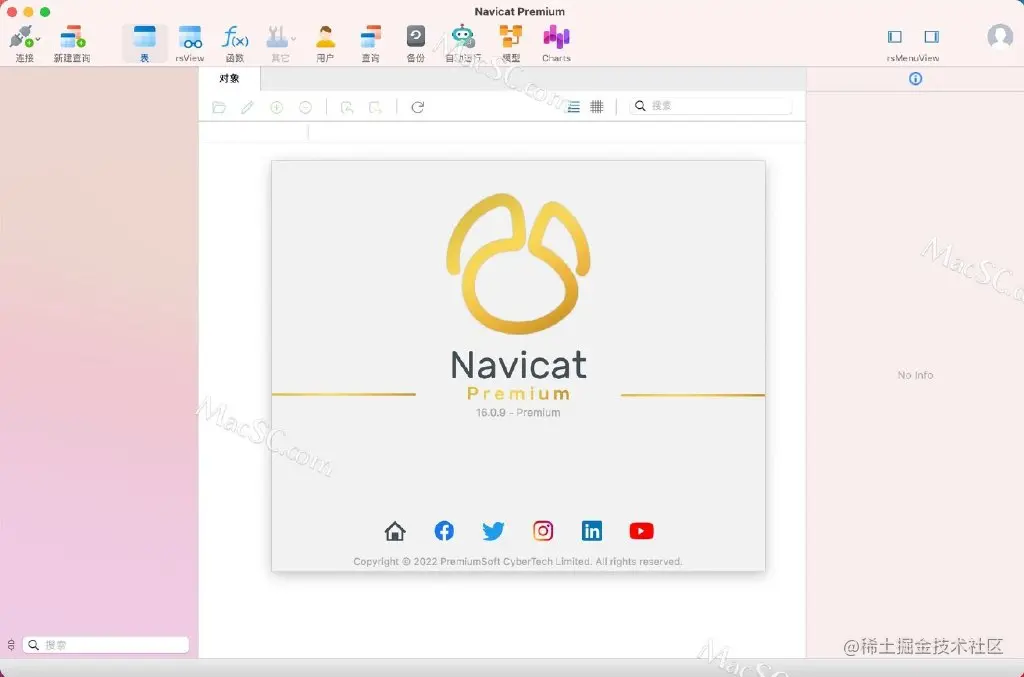Click the refresh icon in object toolbar

pos(418,107)
